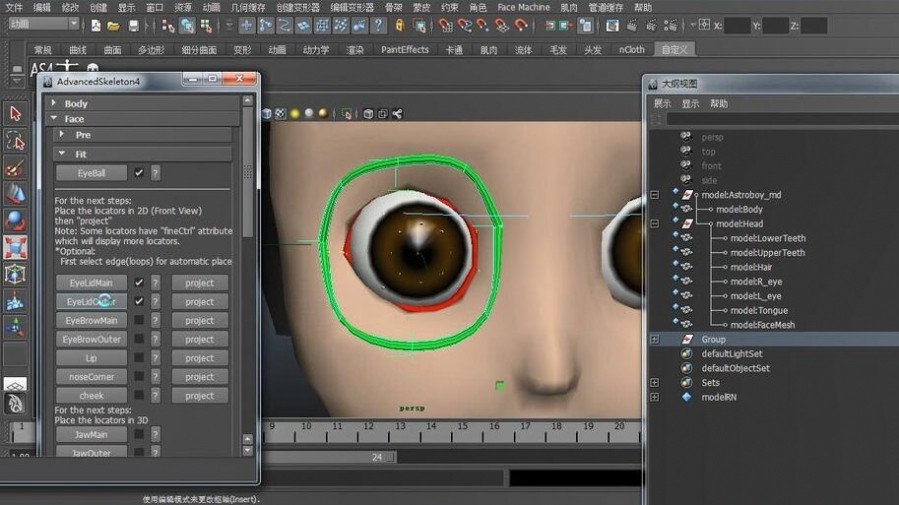The width and height of the screenshot is (899, 505).
Task: Save scene with the floppy disk icon
Action: [x=133, y=25]
